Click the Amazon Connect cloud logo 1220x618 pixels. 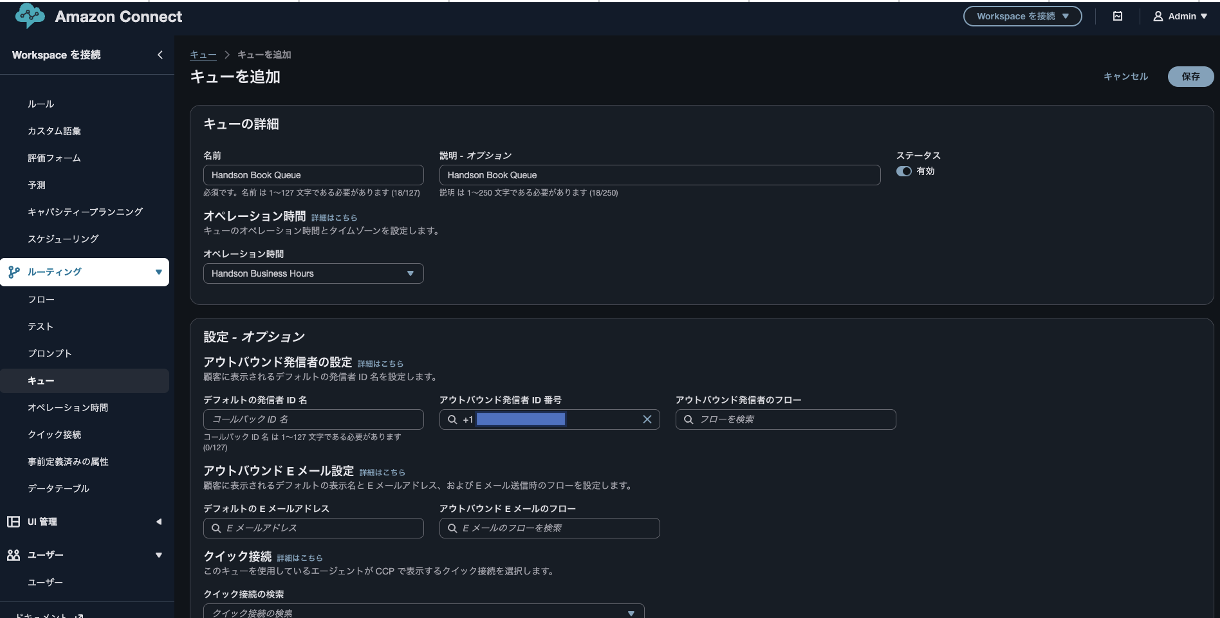tap(30, 16)
